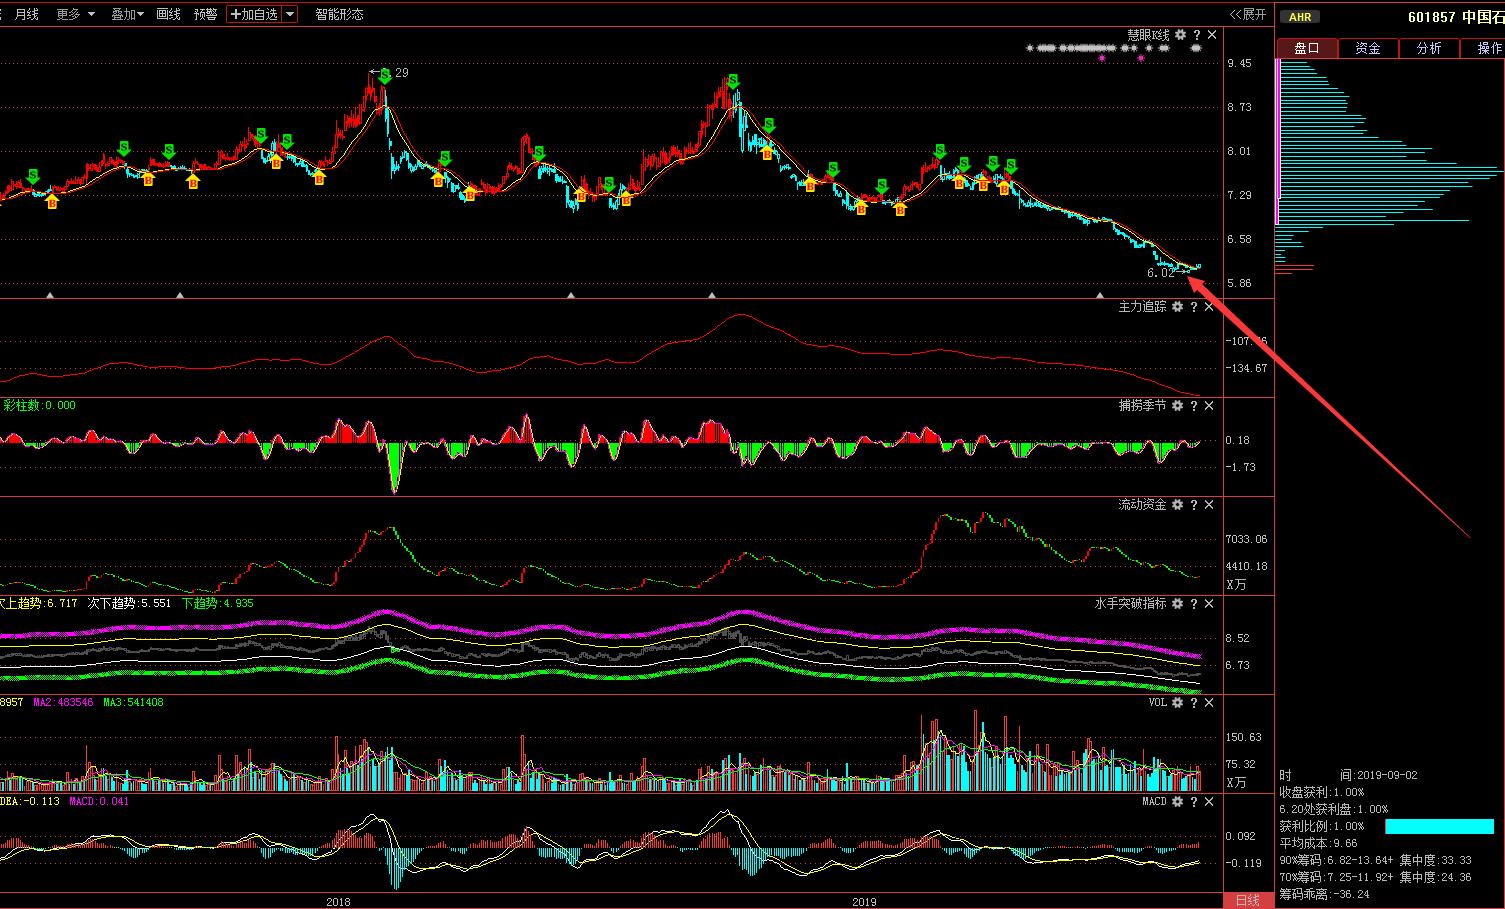
Task: Switch to the 盘口 tab
Action: point(1306,48)
